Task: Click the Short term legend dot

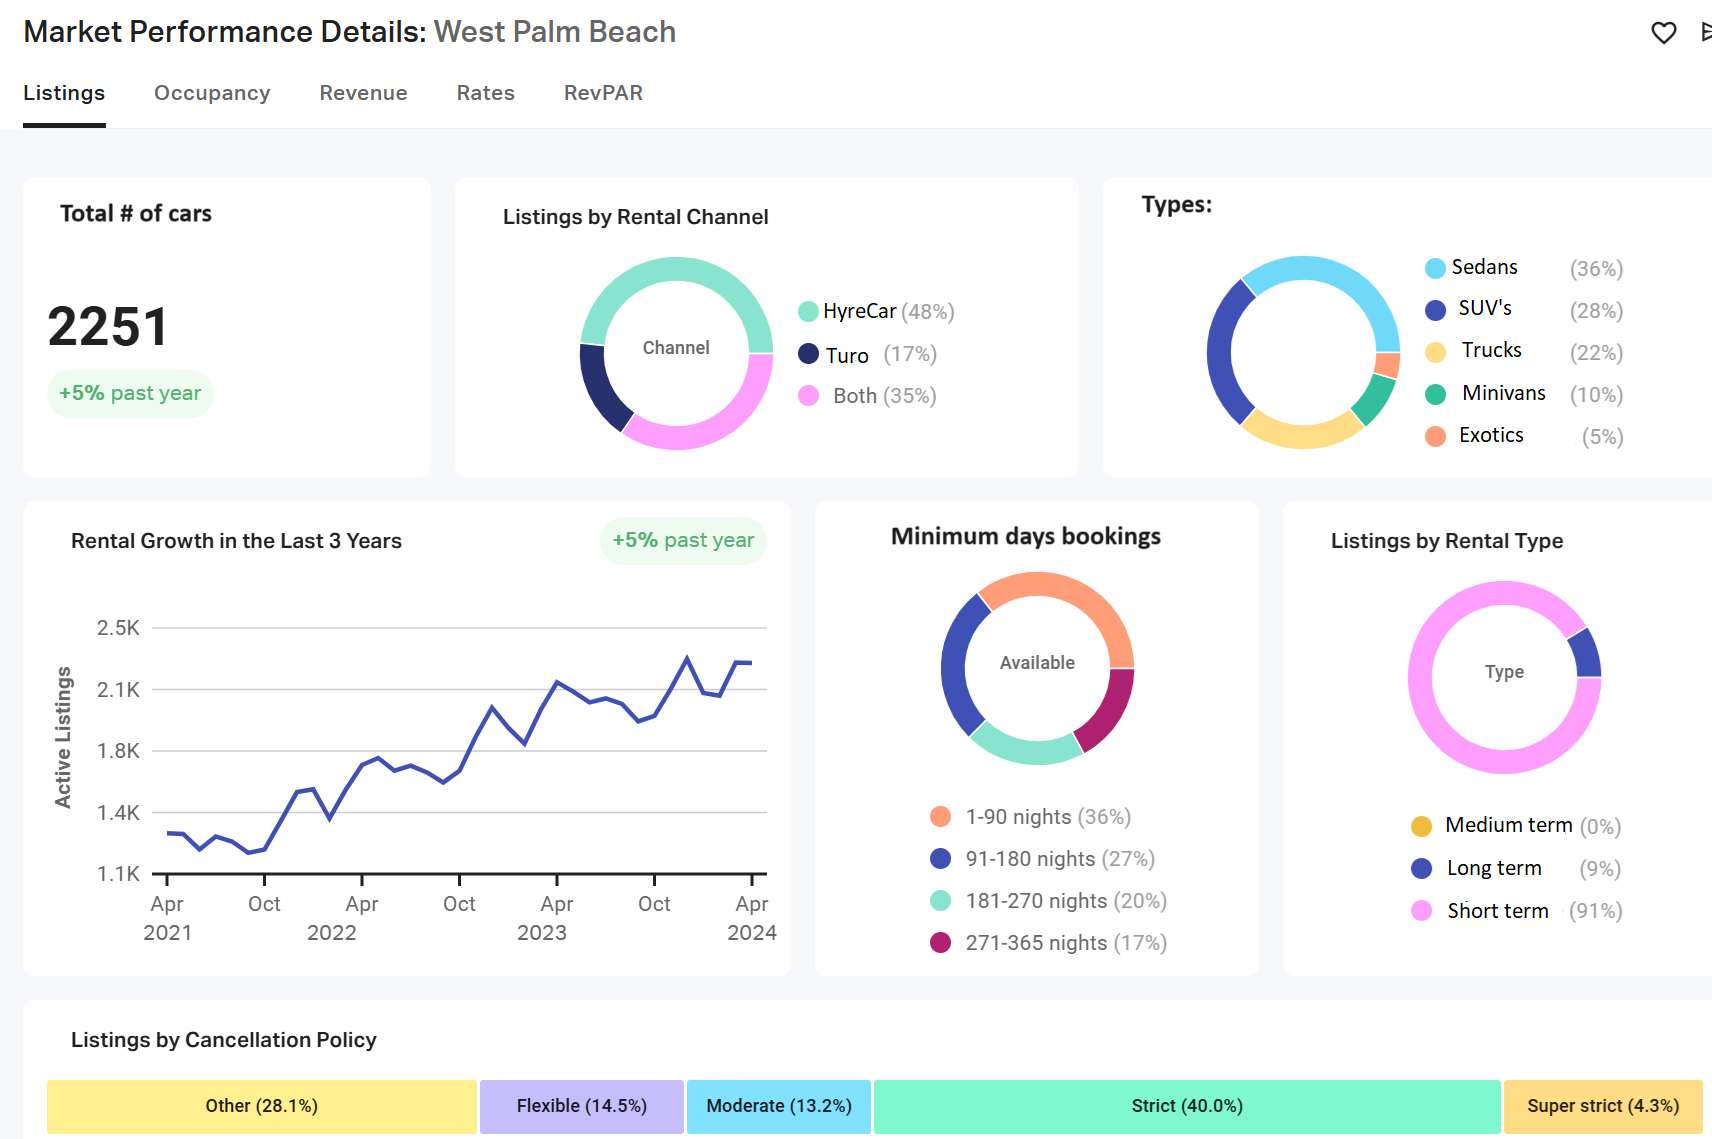Action: click(x=1421, y=911)
